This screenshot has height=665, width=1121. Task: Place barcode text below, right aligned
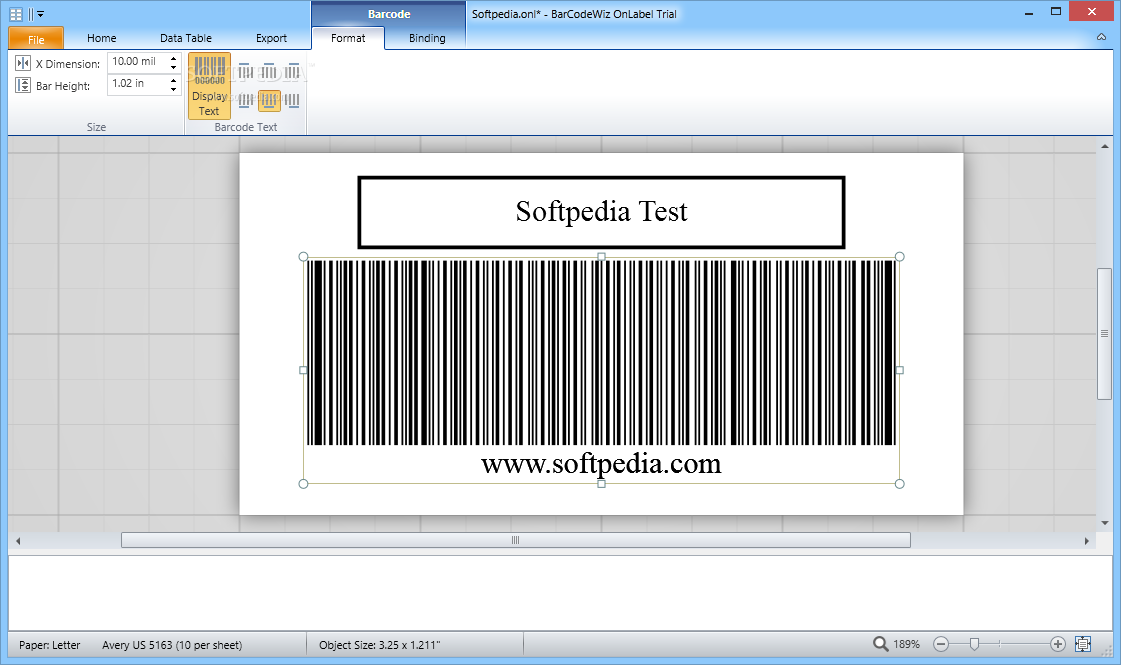click(292, 101)
